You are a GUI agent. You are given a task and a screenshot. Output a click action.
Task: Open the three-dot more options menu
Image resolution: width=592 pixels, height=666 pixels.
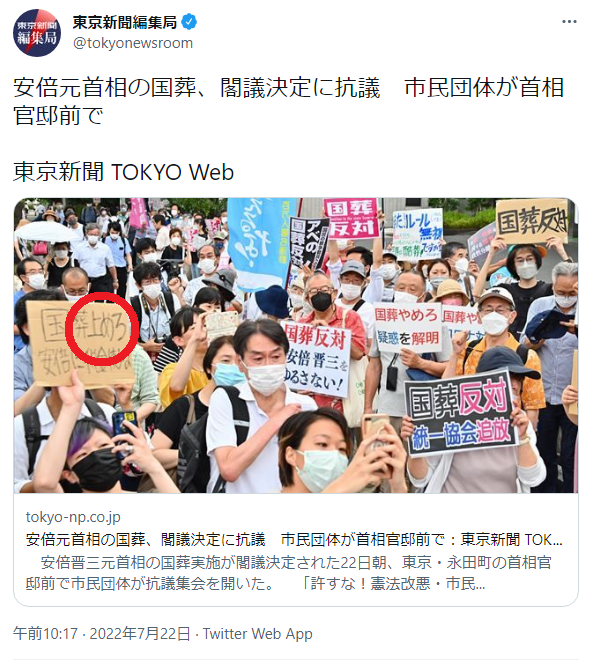pyautogui.click(x=569, y=22)
